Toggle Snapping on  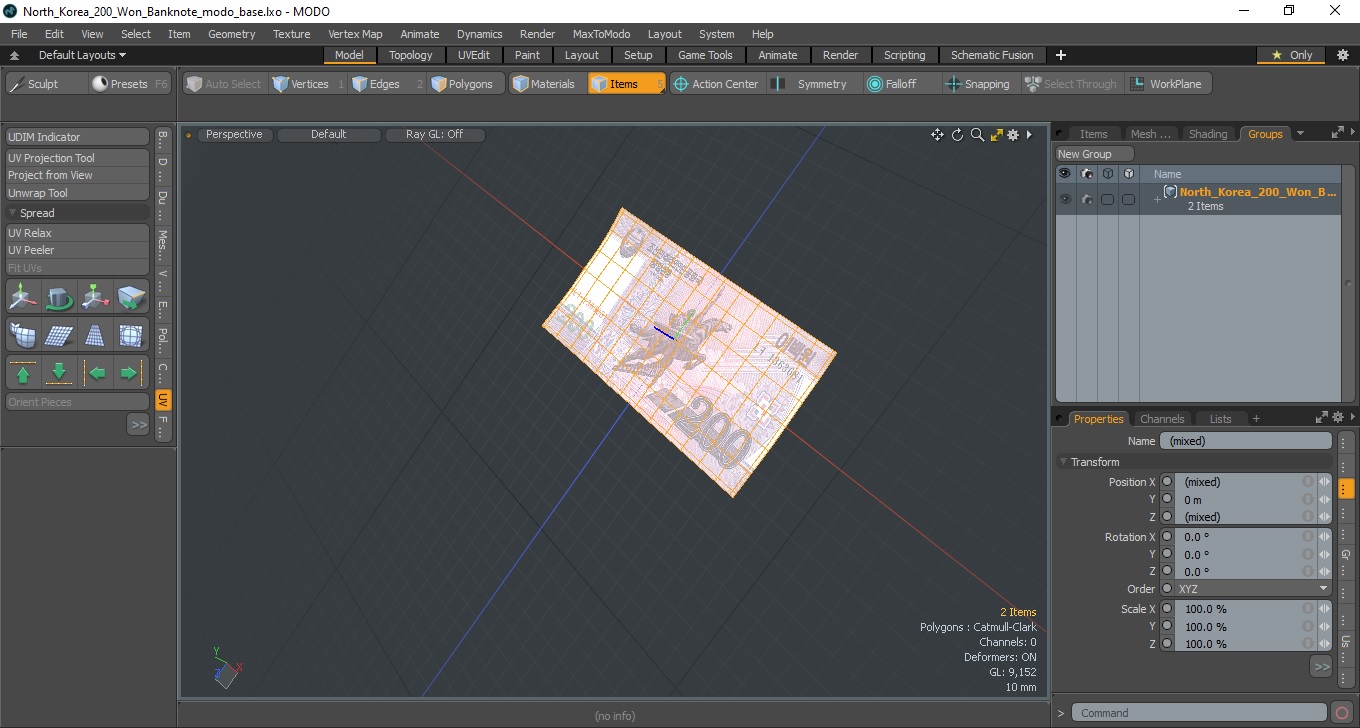978,84
